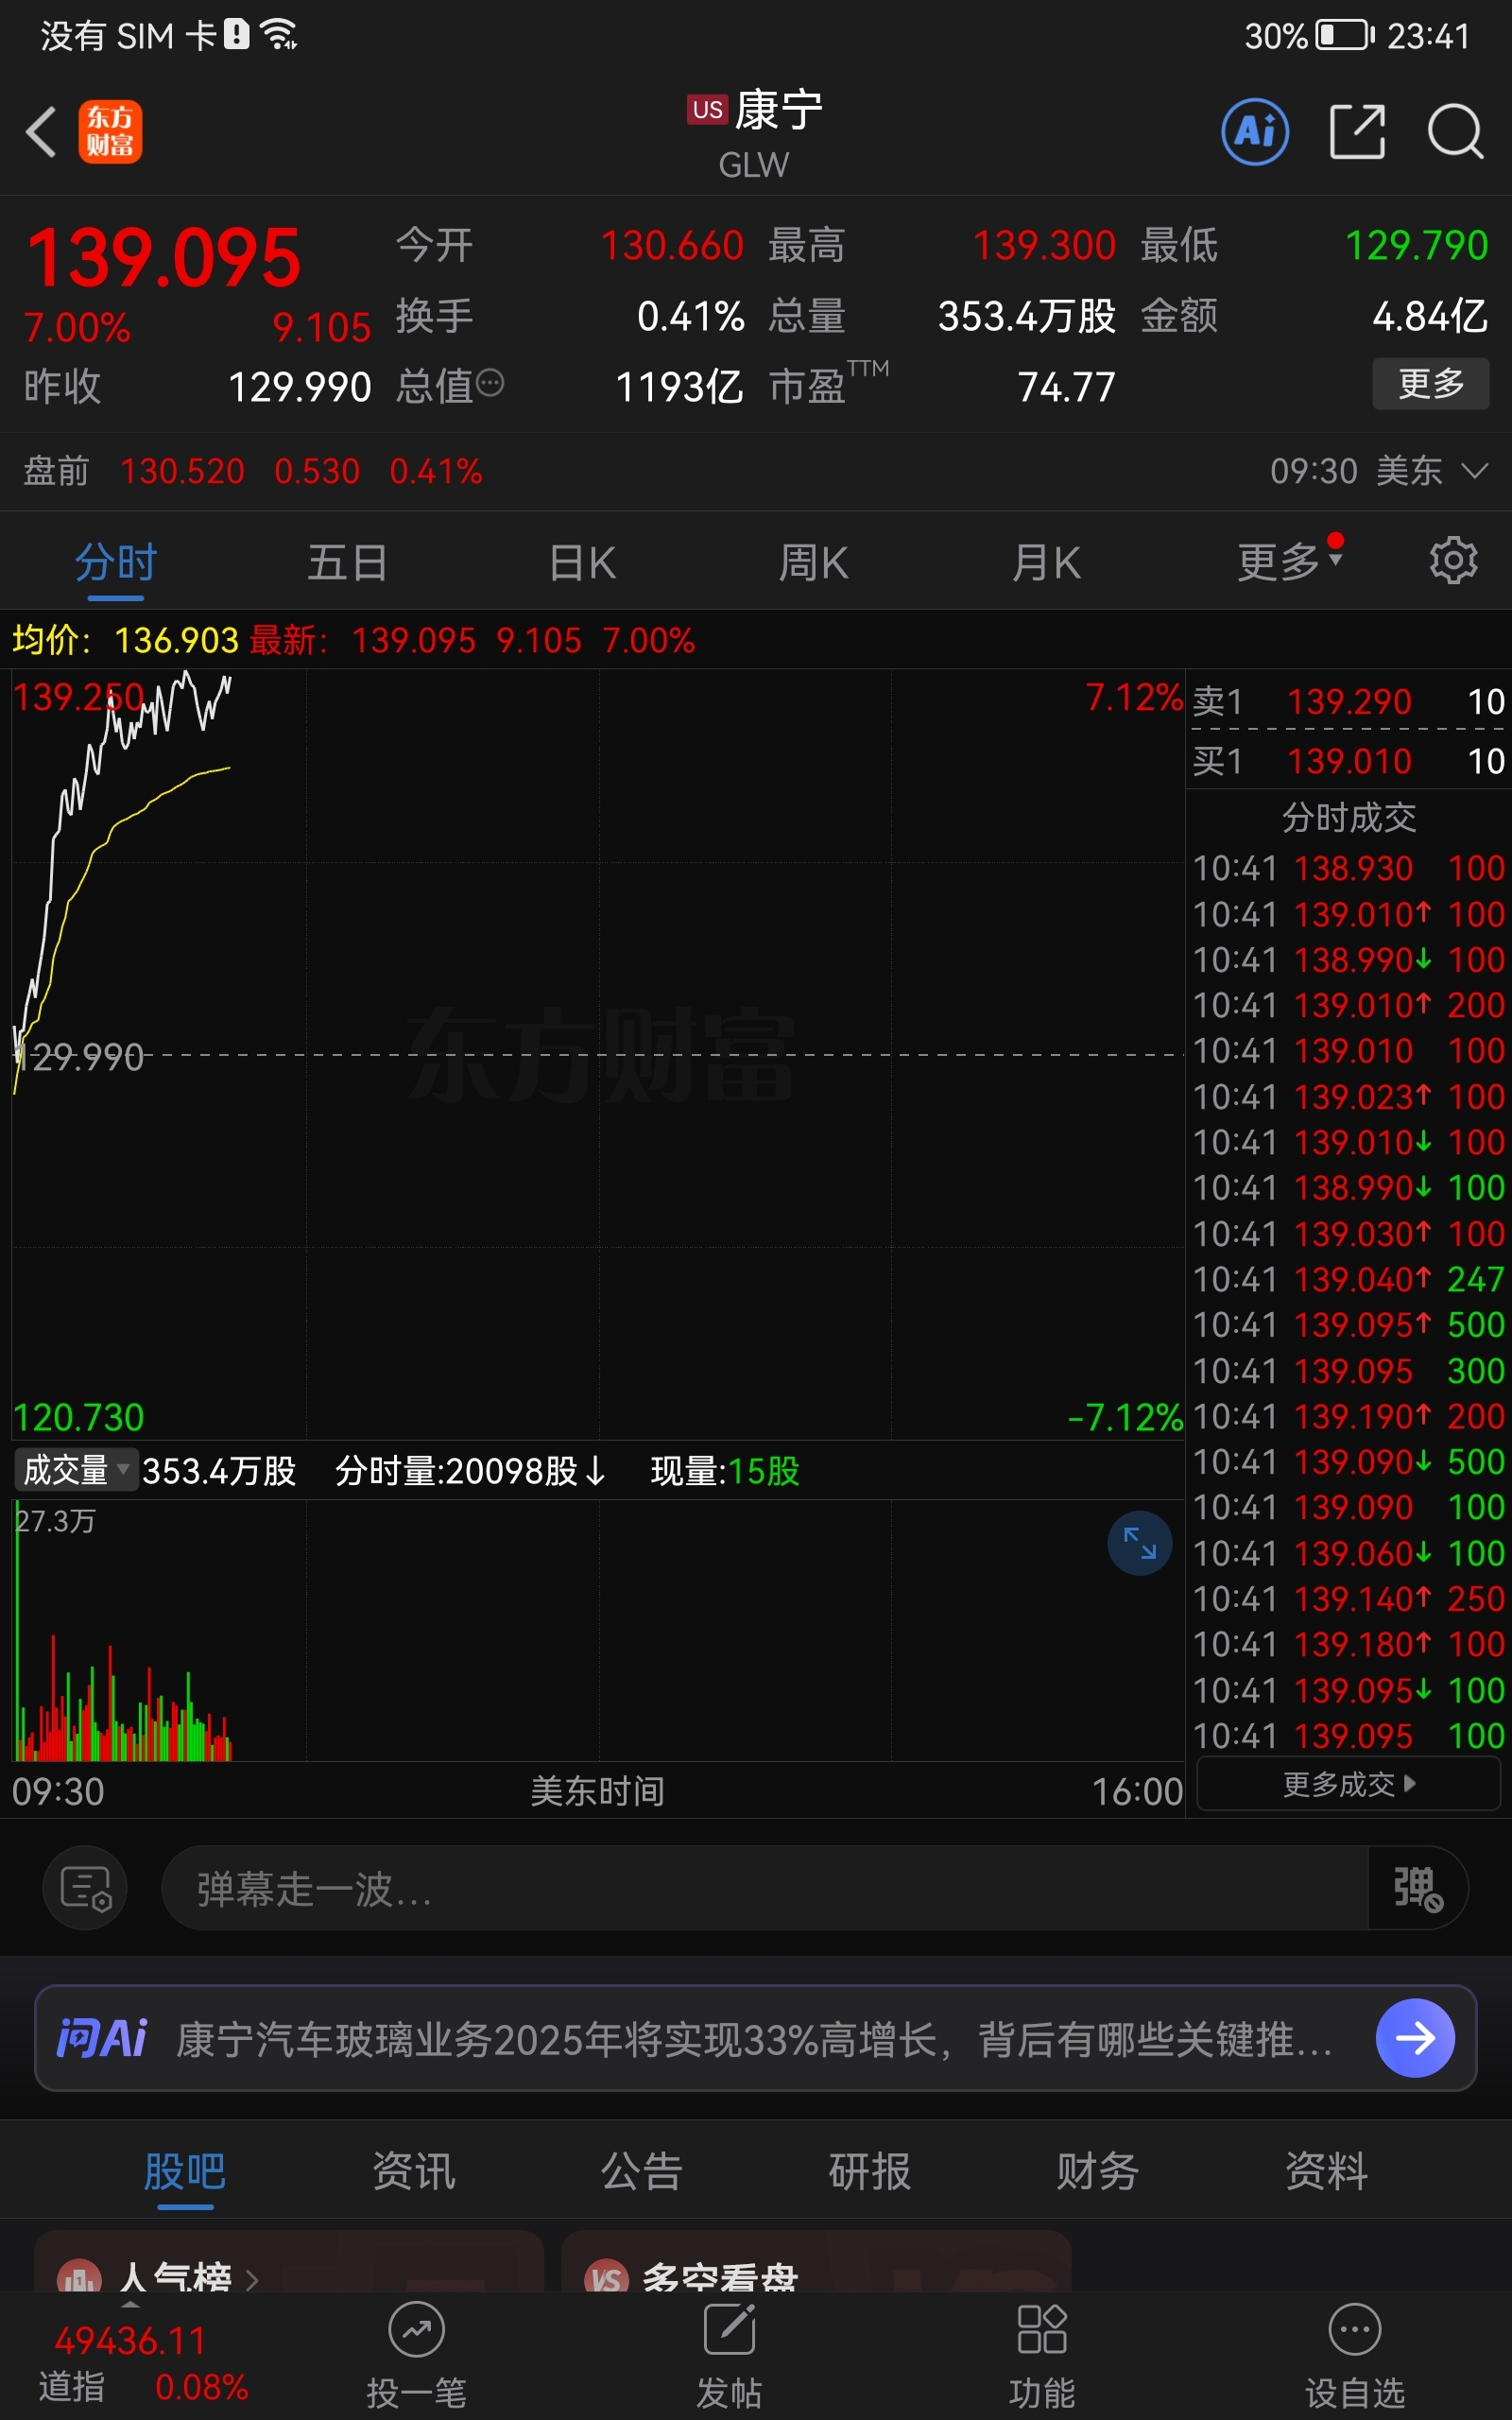
Task: Tap the 买1 139.010 bid row
Action: (1348, 761)
